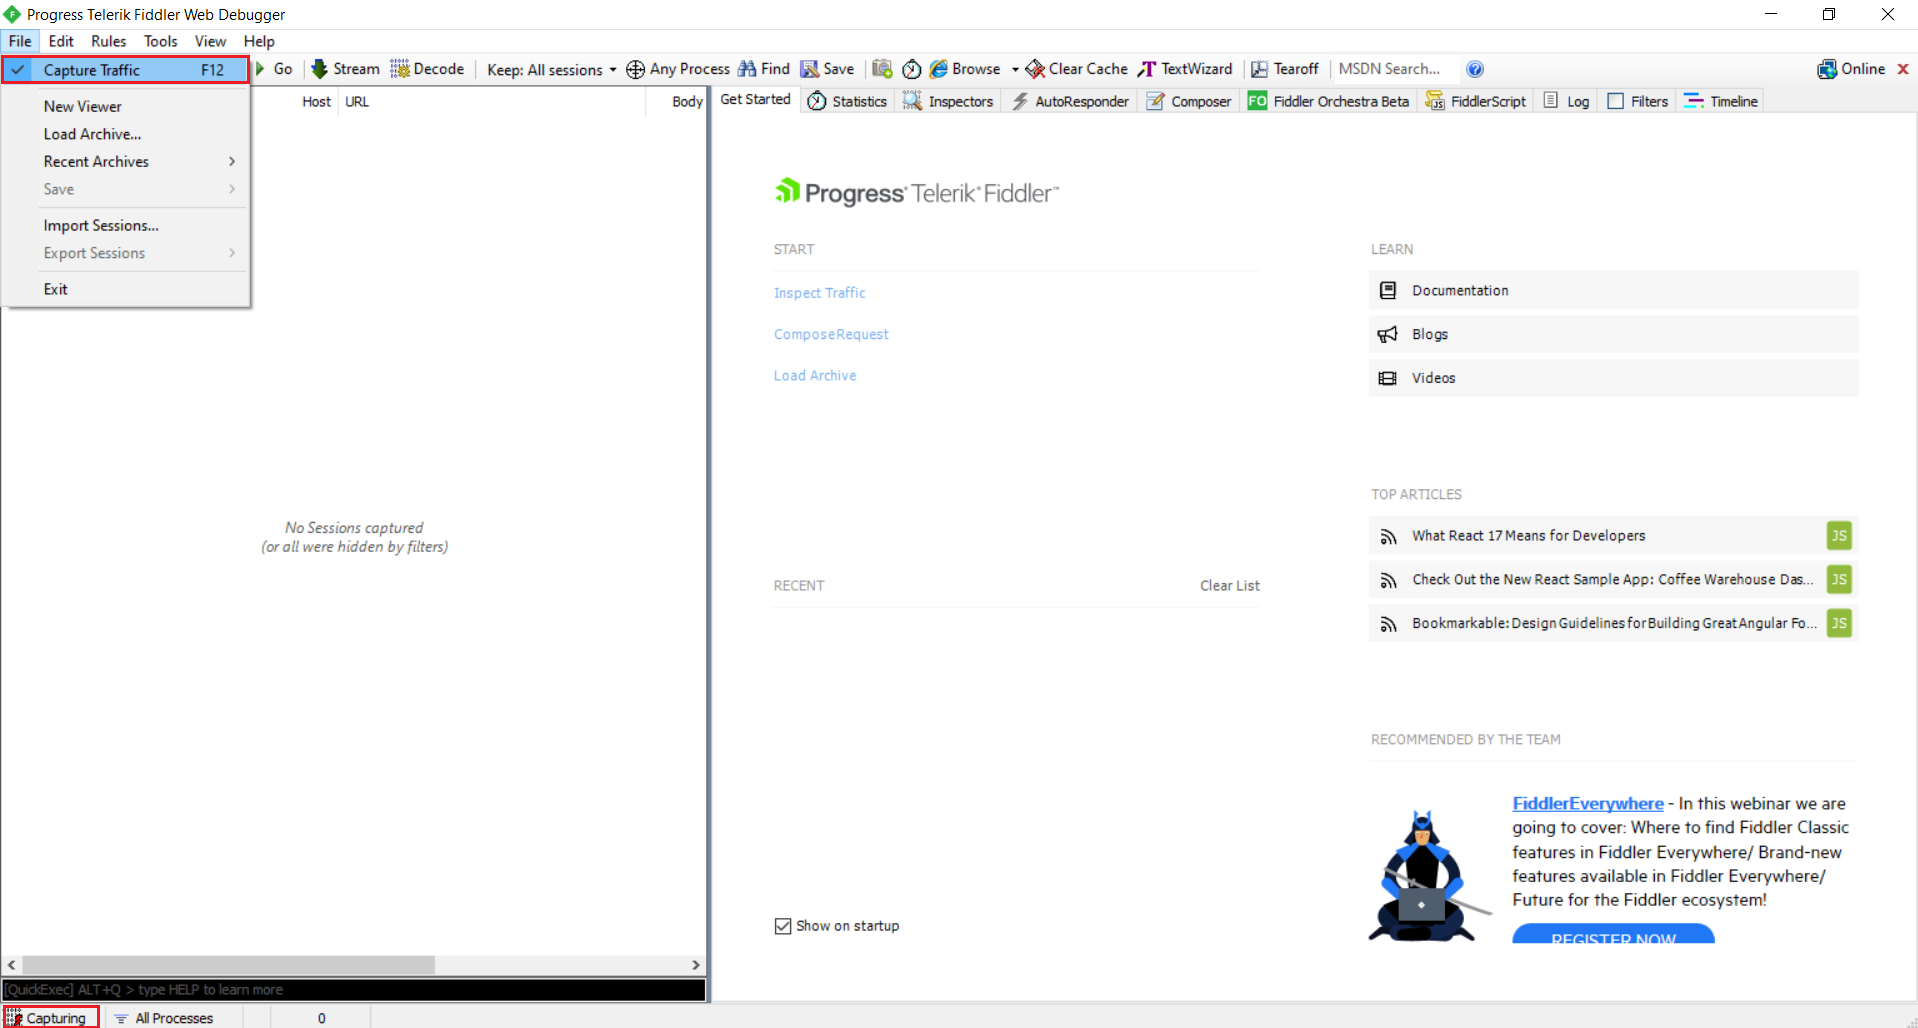Click Clear List next to RECENT

point(1230,586)
